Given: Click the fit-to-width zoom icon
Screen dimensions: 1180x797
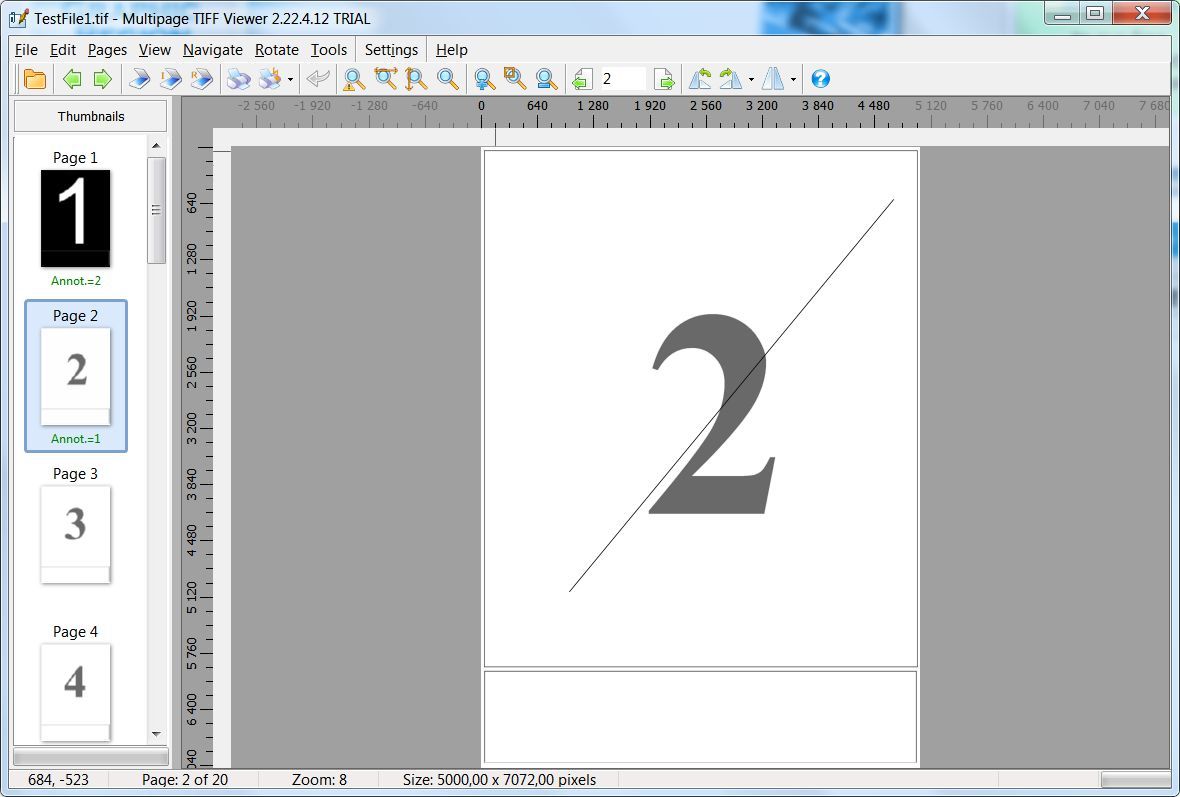Looking at the screenshot, I should tap(385, 79).
